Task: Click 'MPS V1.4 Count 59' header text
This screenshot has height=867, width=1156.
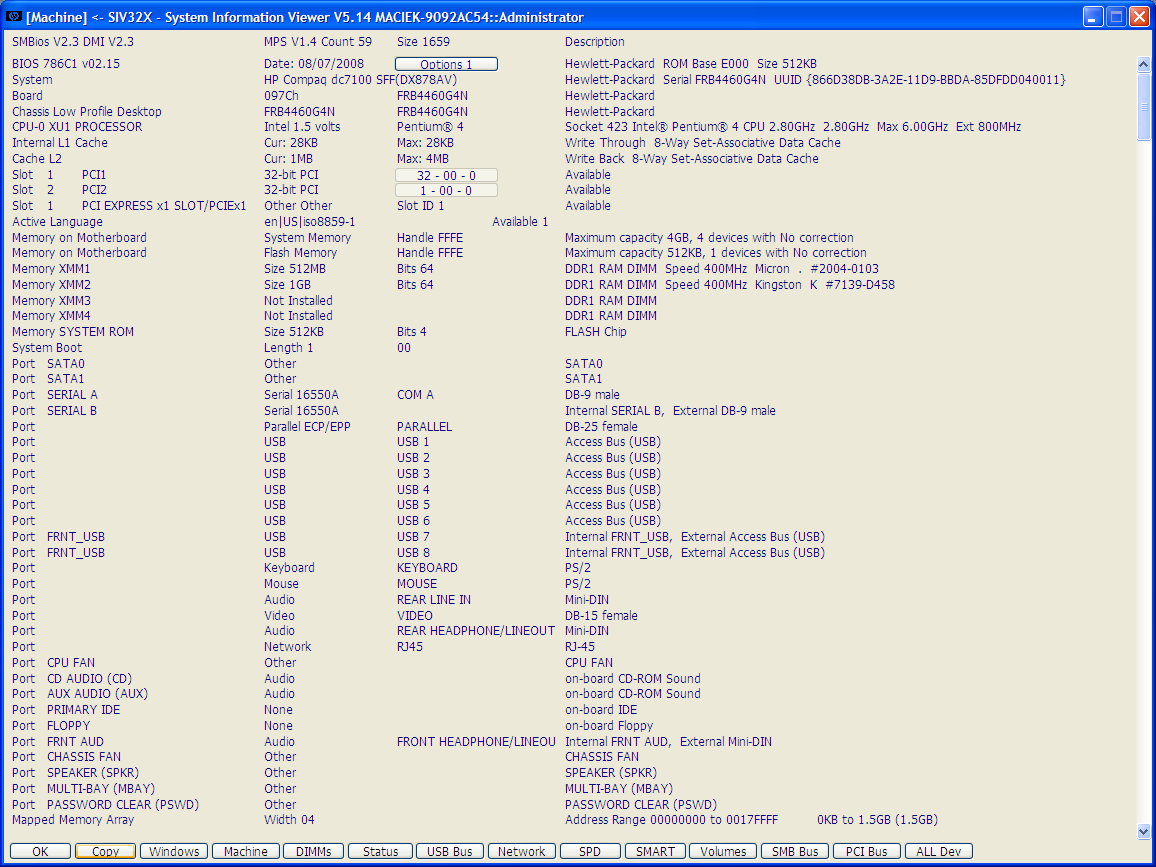Action: pos(318,42)
